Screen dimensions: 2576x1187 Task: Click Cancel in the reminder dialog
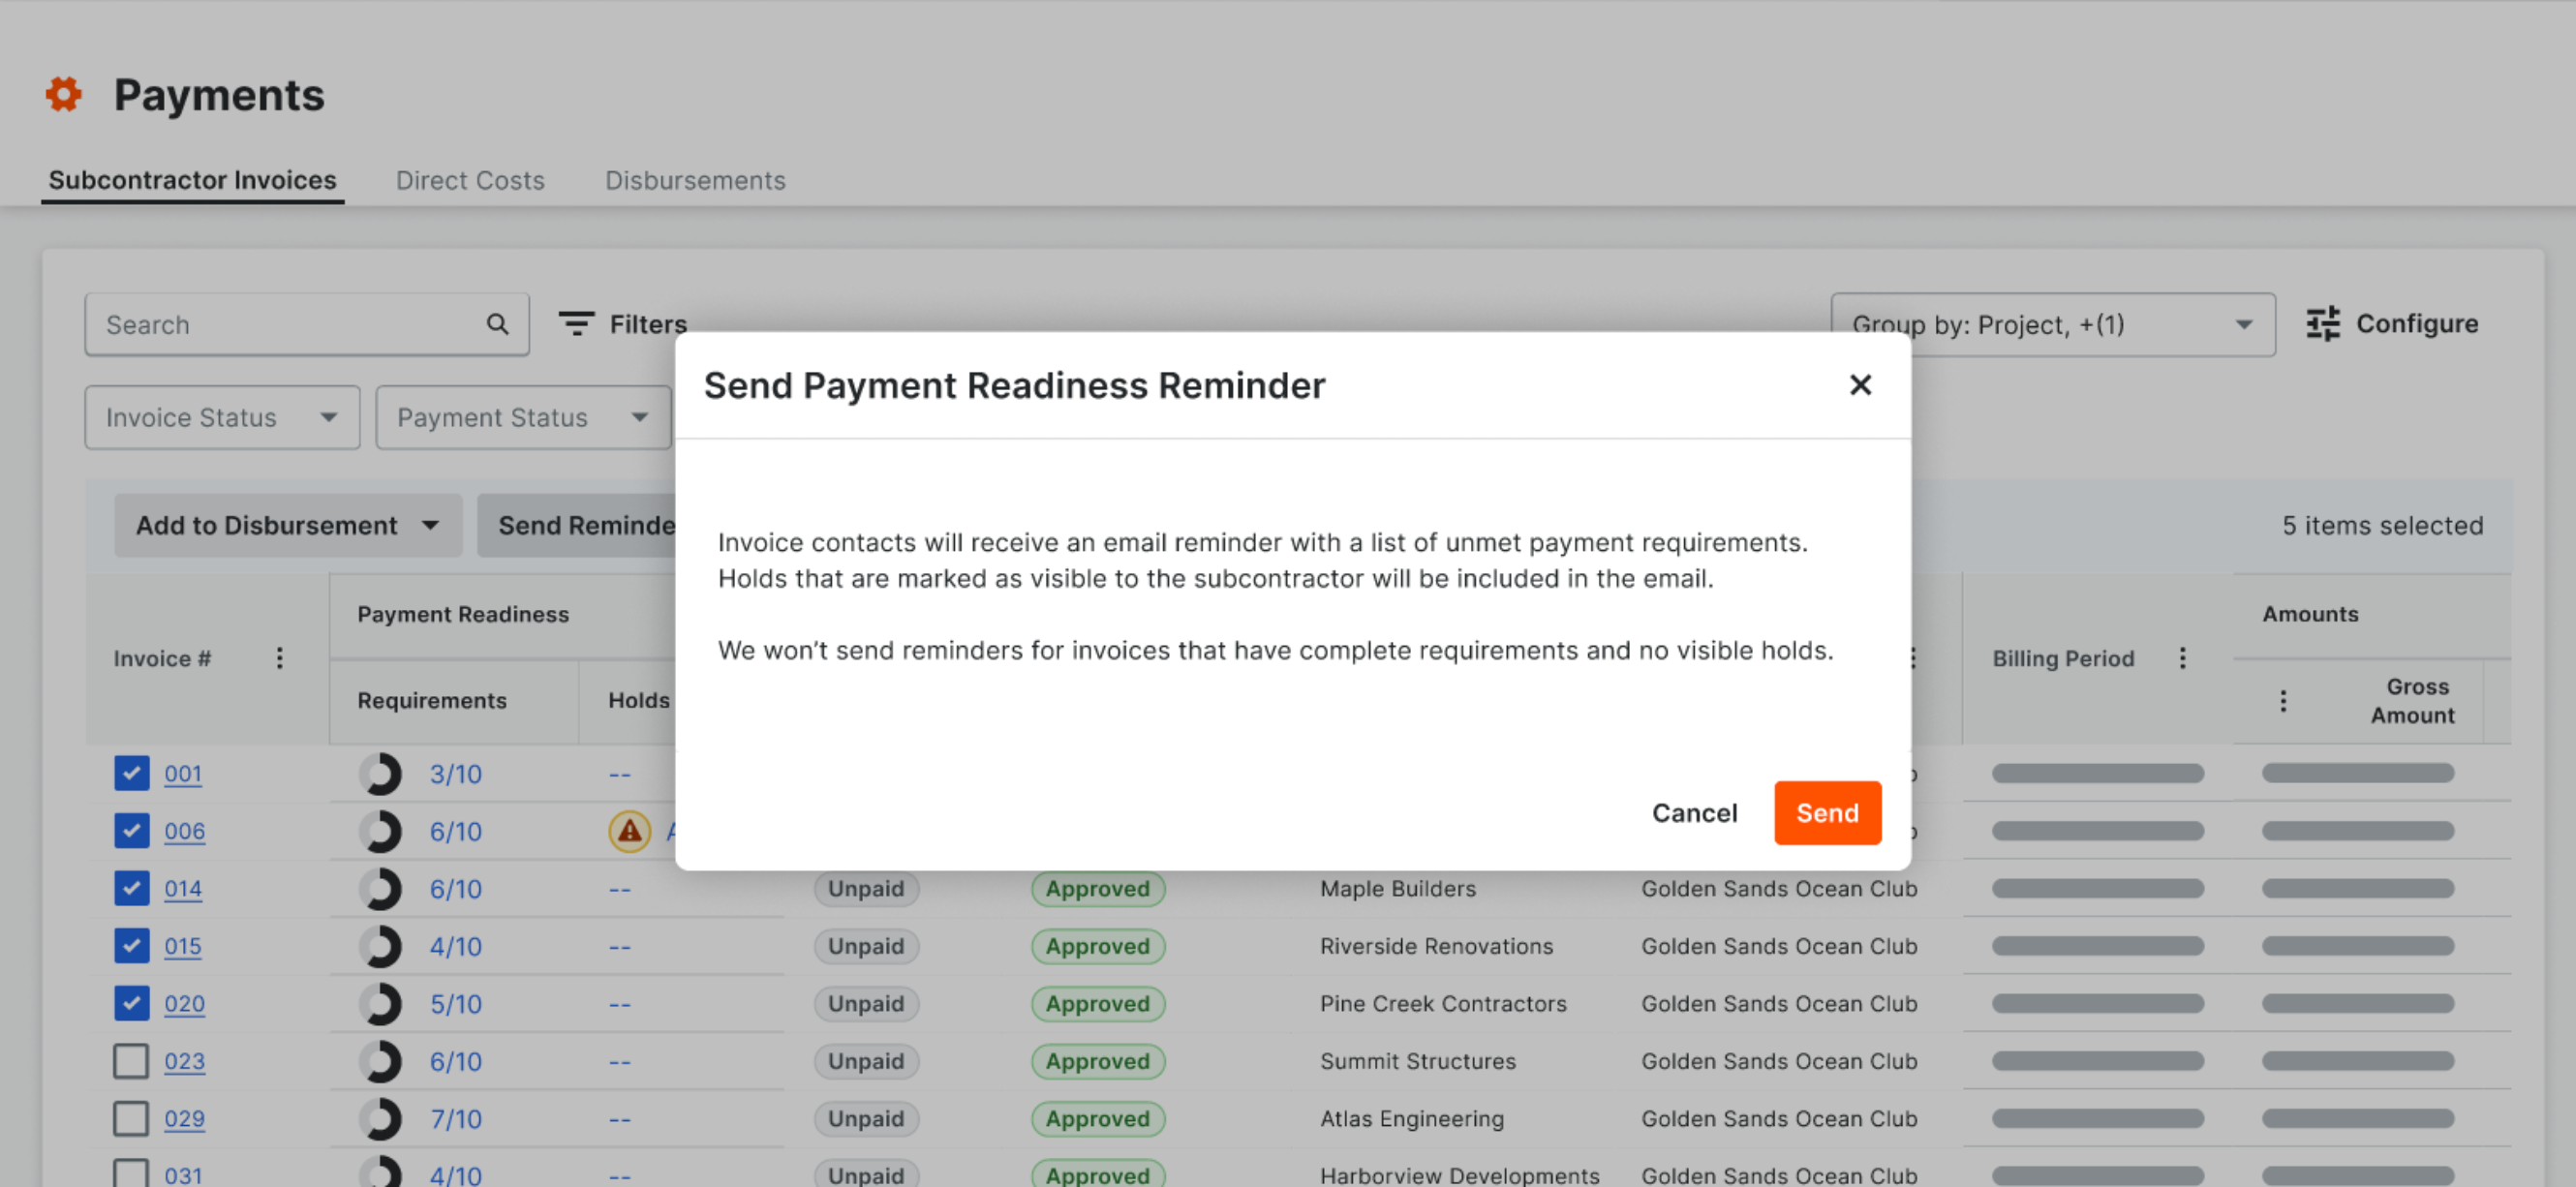1694,813
